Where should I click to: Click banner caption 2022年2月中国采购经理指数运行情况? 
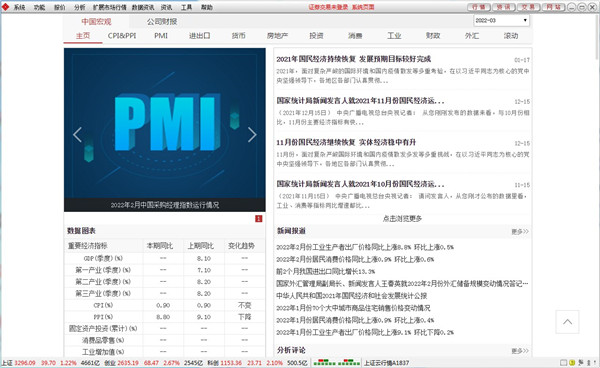click(165, 205)
